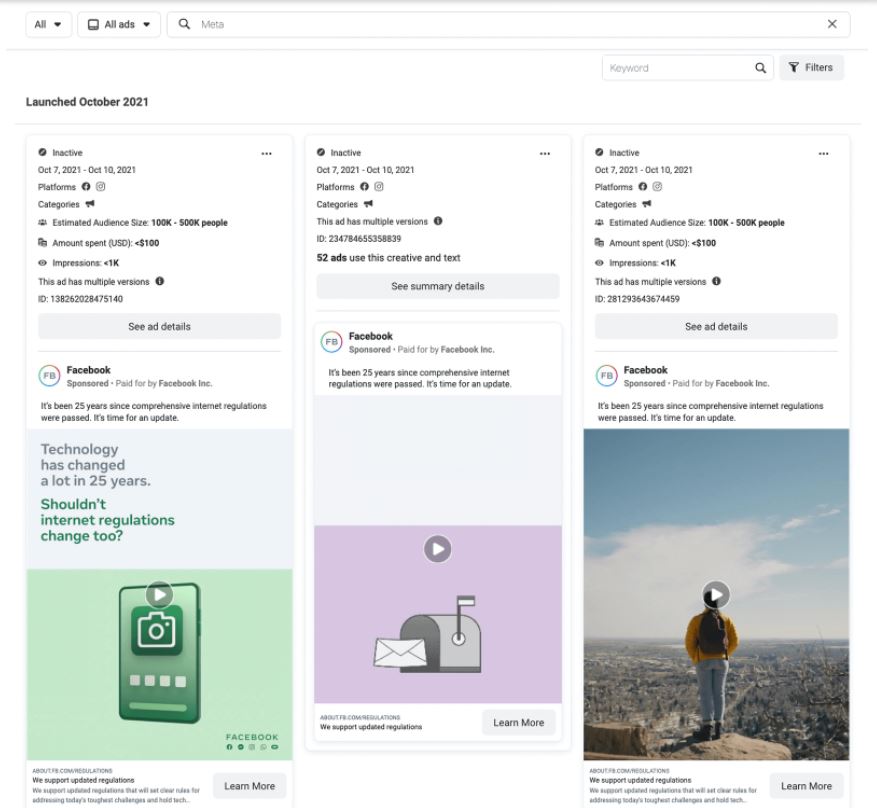Viewport: 877px width, 808px height.
Task: Click See ad details on first ad
Action: 159,326
